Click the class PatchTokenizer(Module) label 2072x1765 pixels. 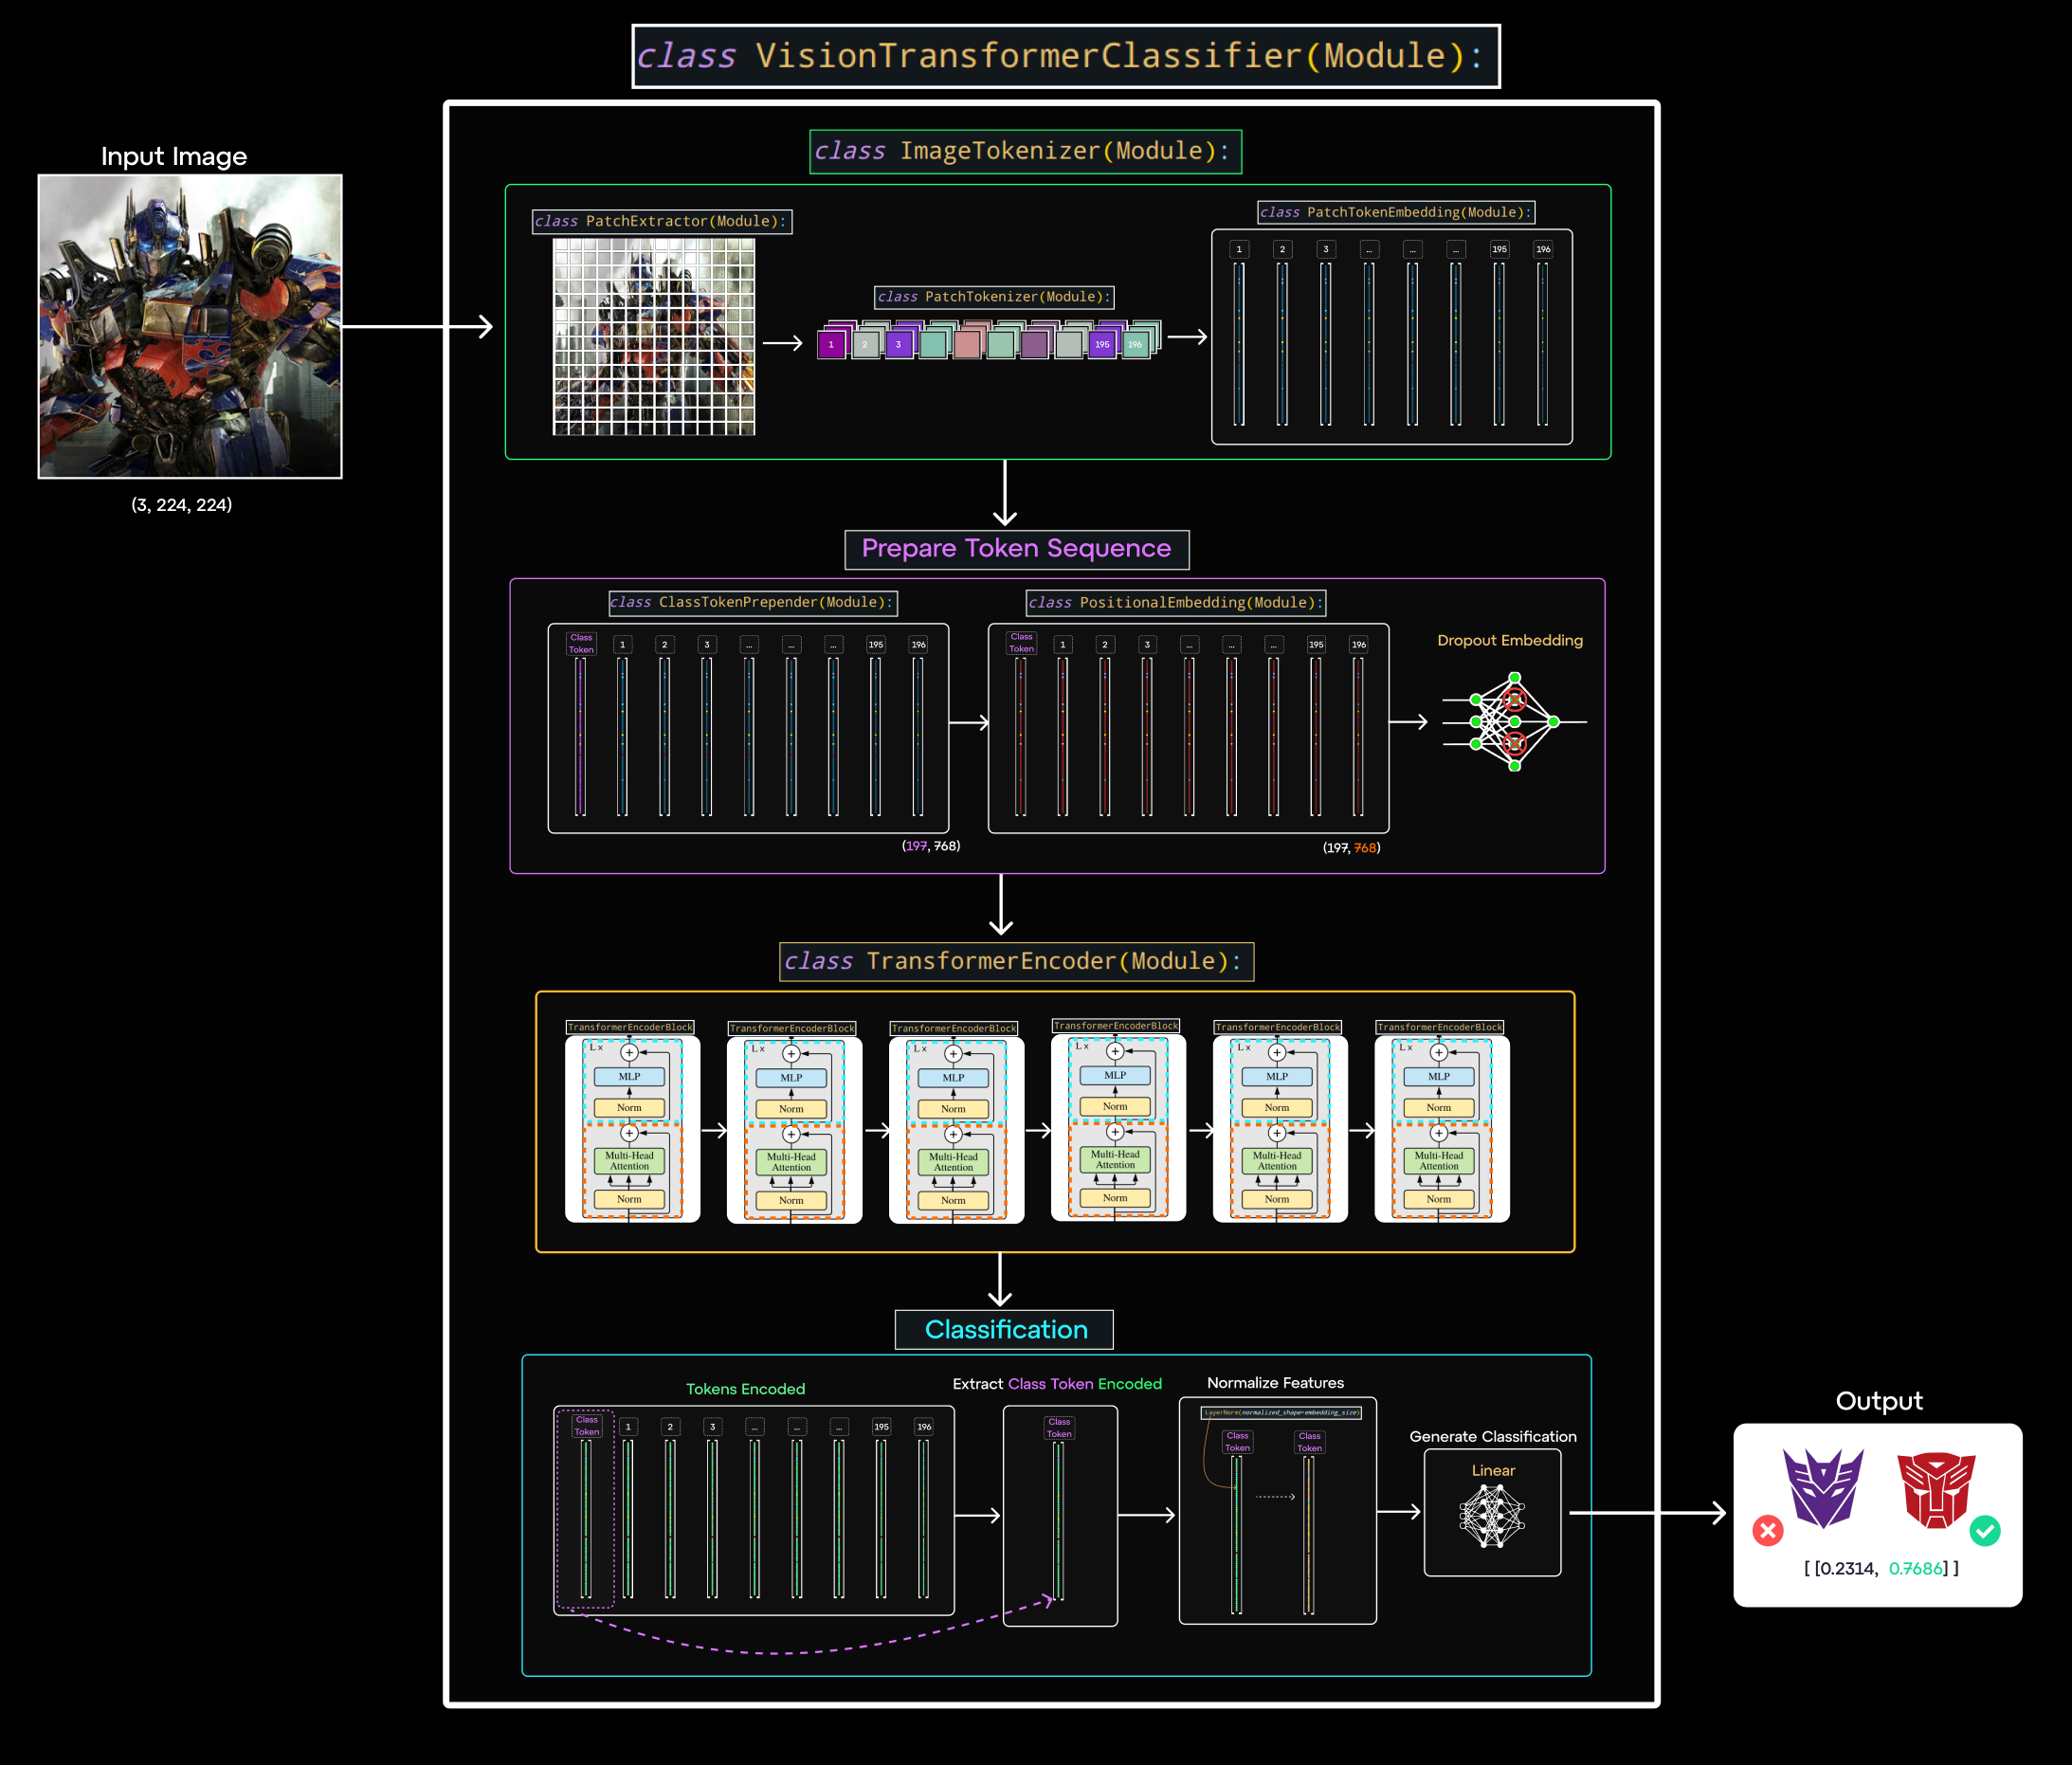coord(994,297)
